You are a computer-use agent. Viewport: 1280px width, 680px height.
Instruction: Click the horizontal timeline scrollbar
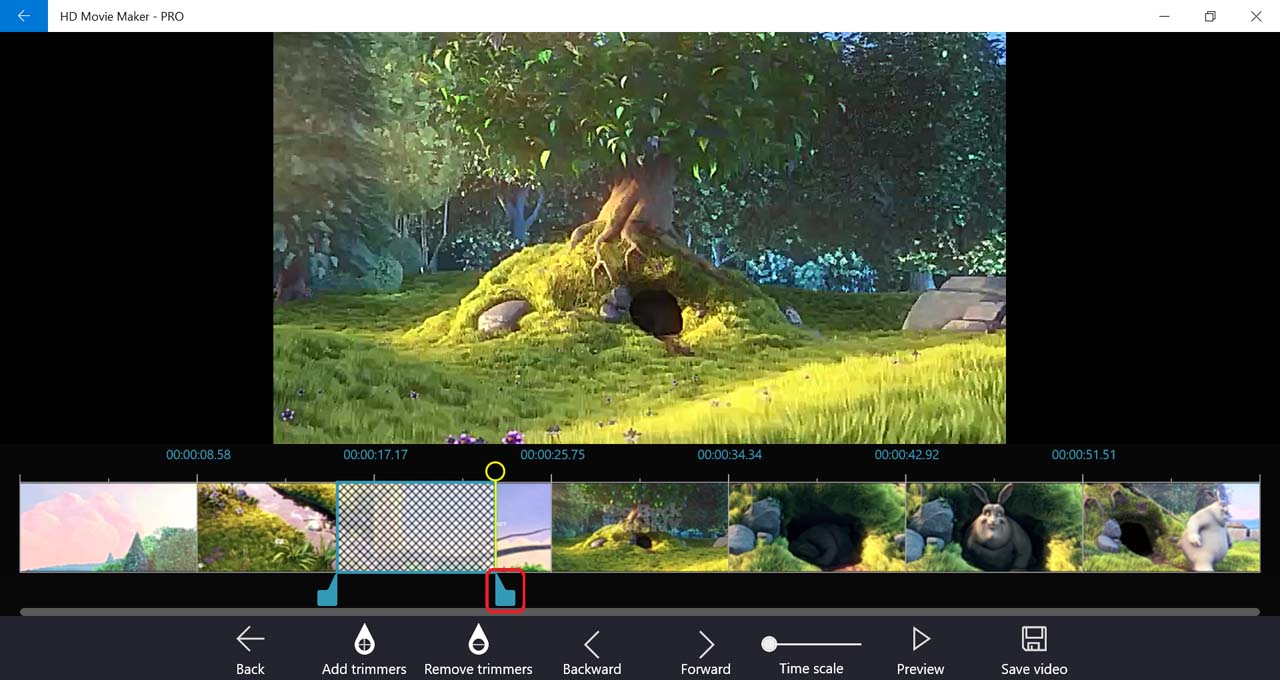coord(640,611)
